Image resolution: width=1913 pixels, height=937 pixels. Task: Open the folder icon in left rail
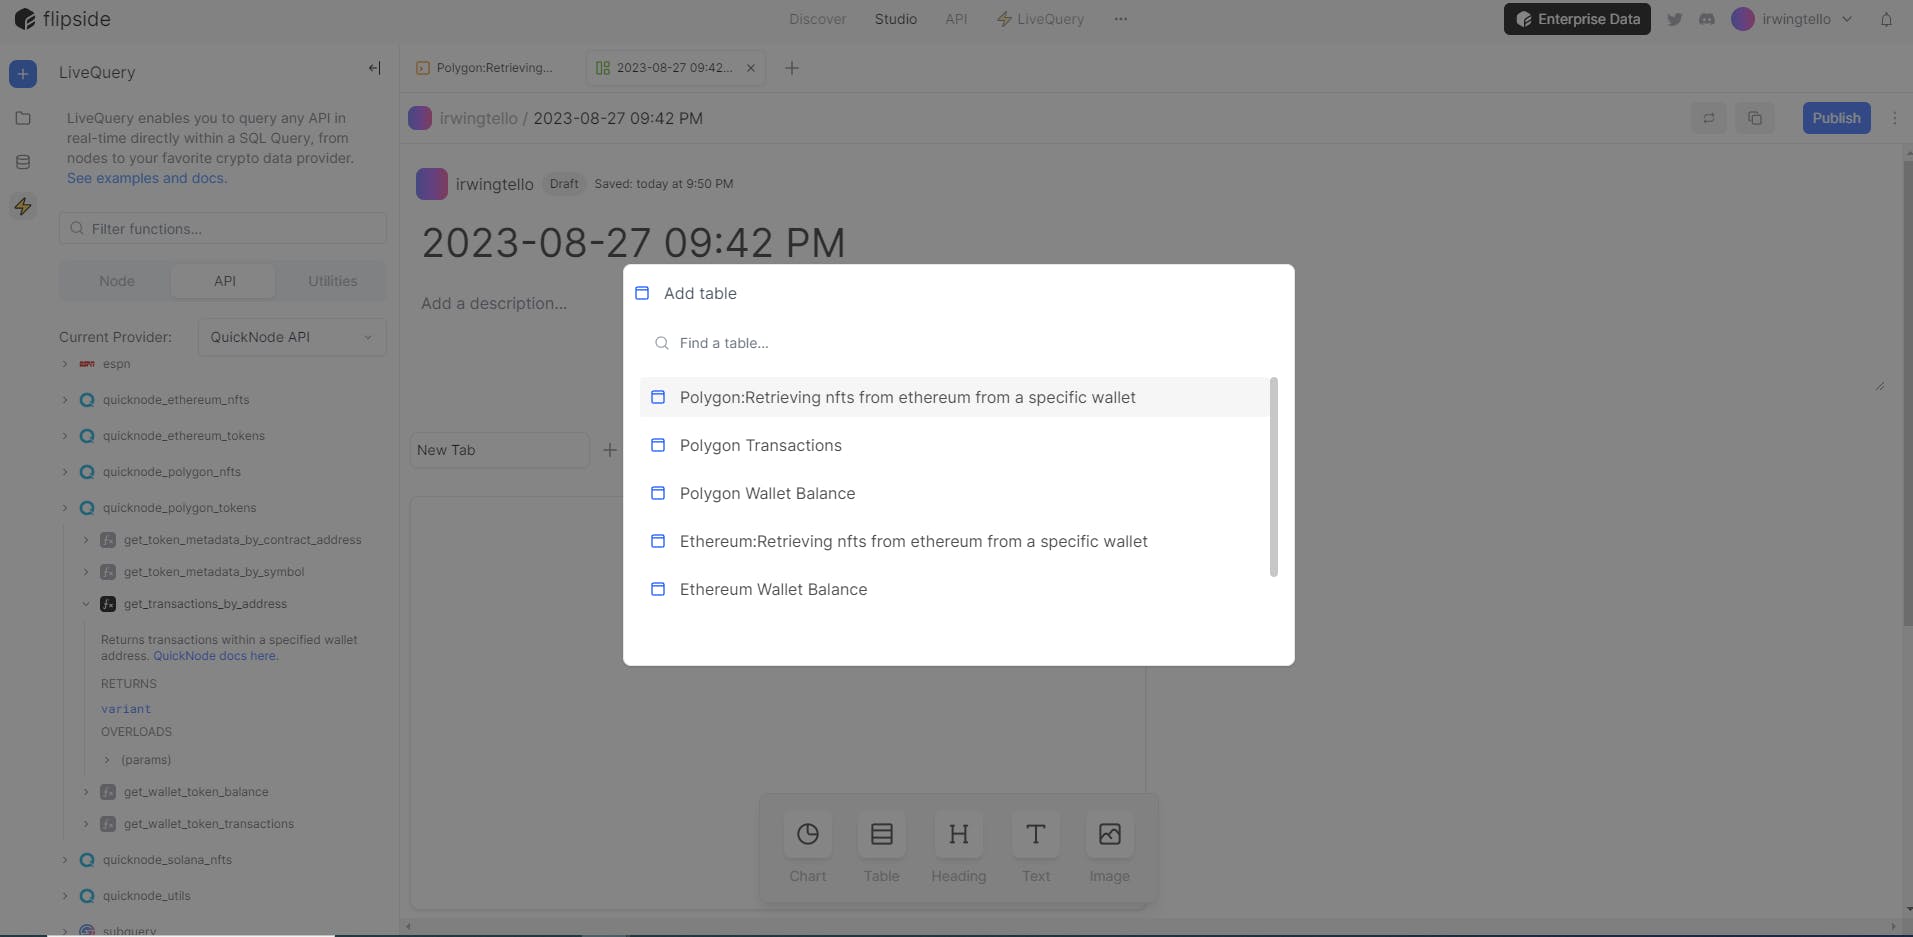[23, 118]
